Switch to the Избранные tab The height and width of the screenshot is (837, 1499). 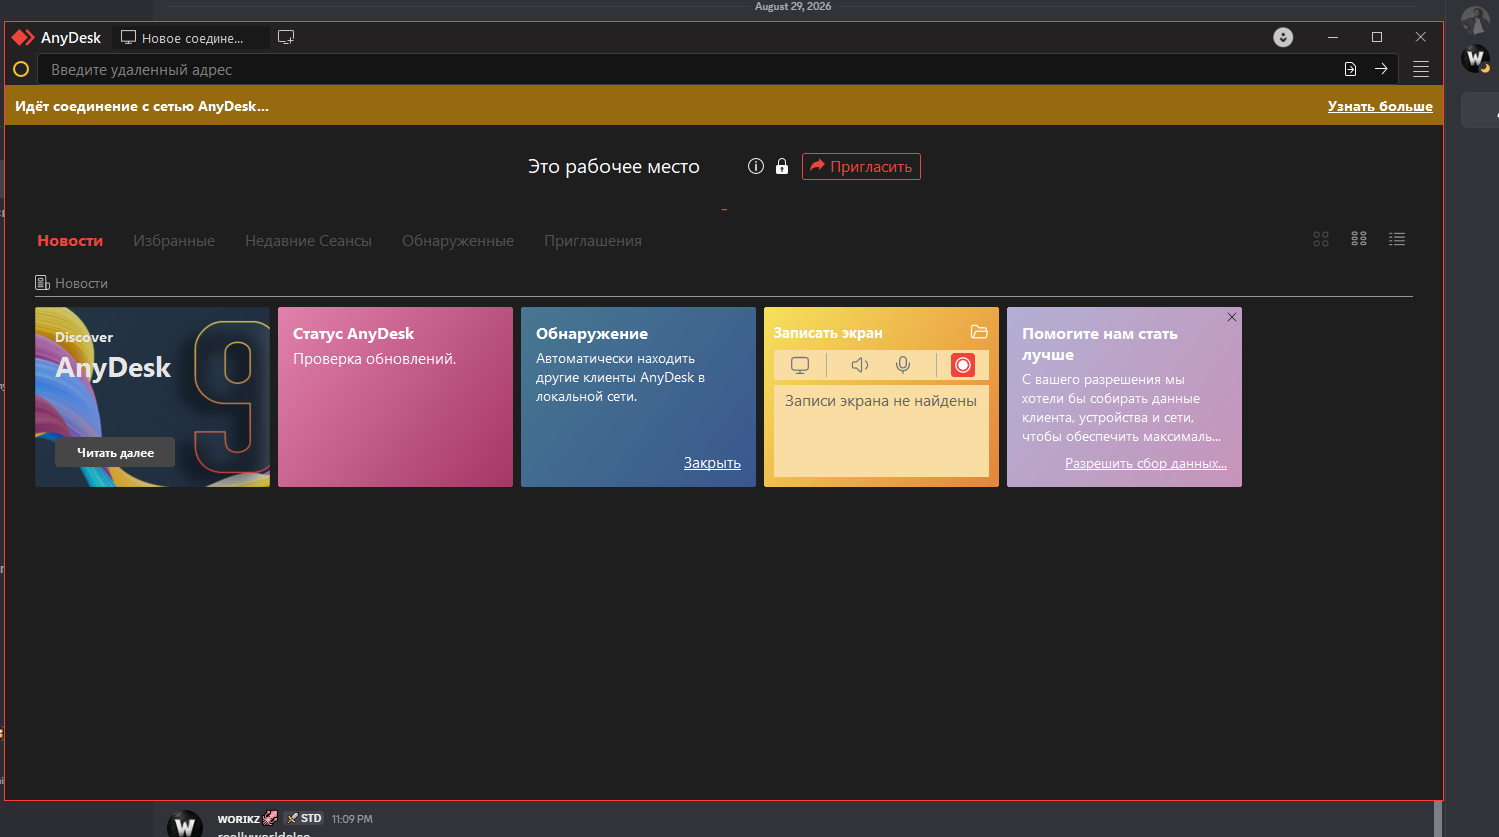tap(174, 241)
